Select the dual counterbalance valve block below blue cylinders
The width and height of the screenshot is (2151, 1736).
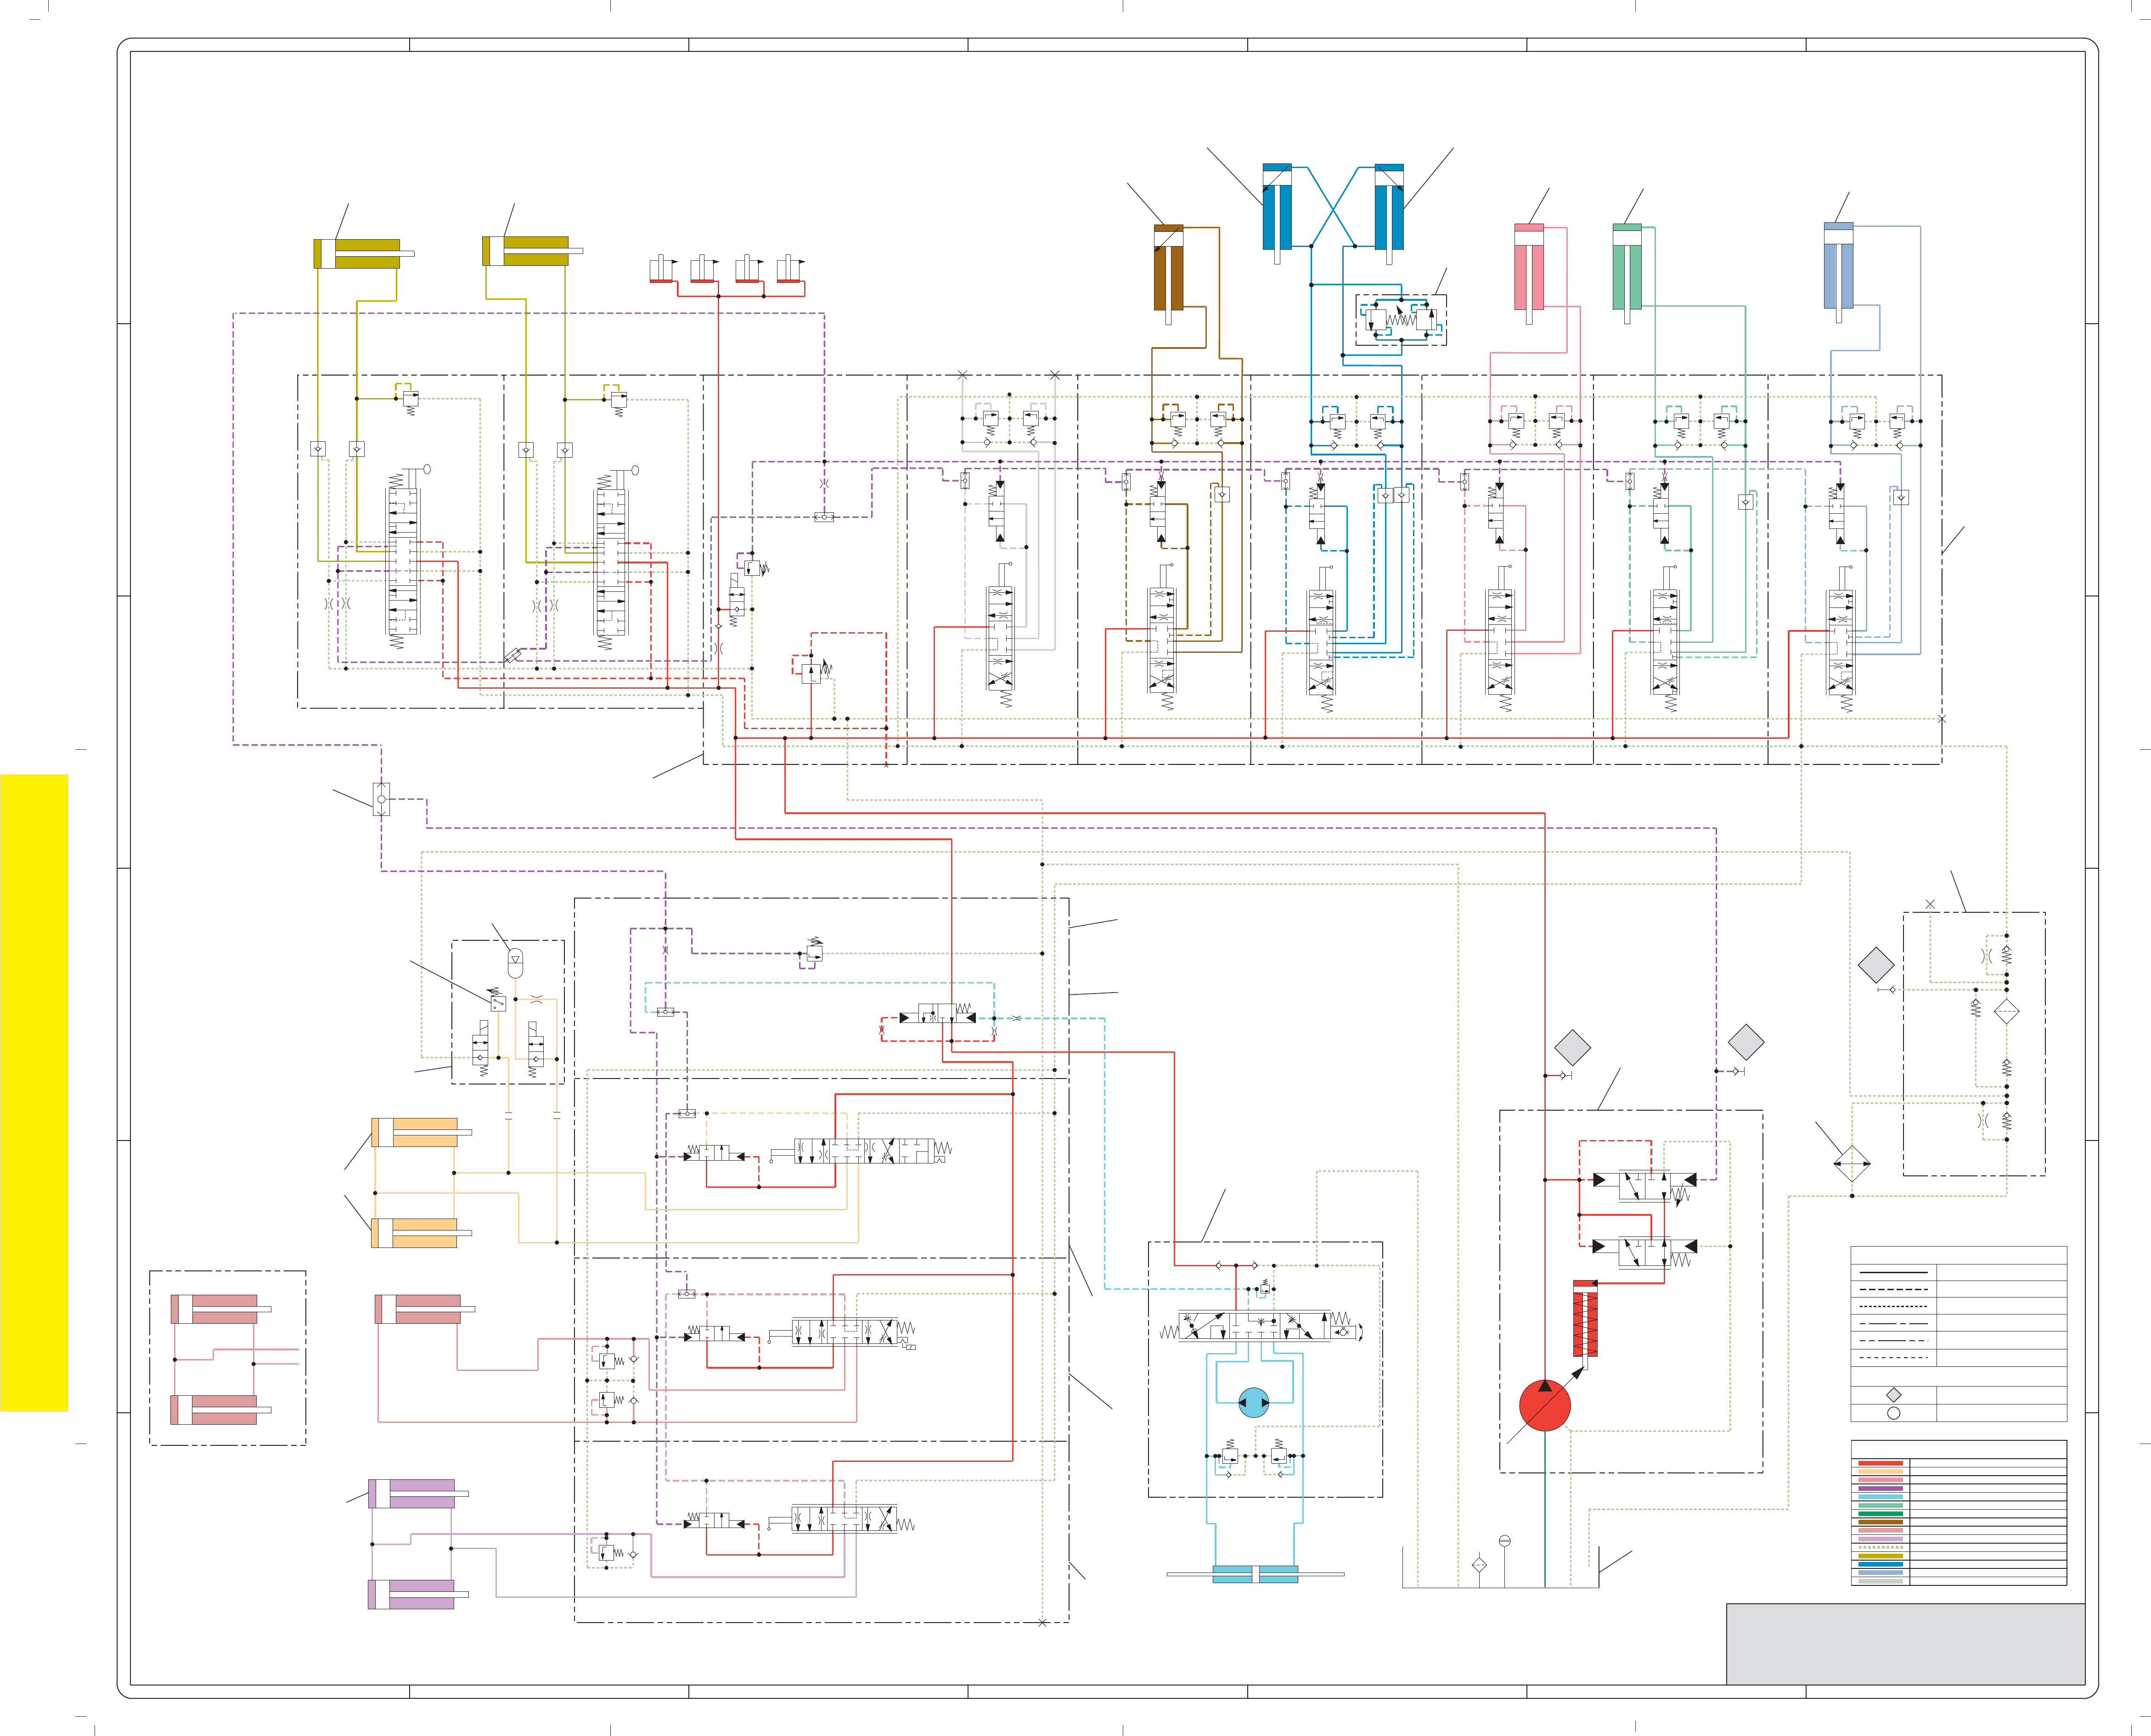coord(1401,320)
